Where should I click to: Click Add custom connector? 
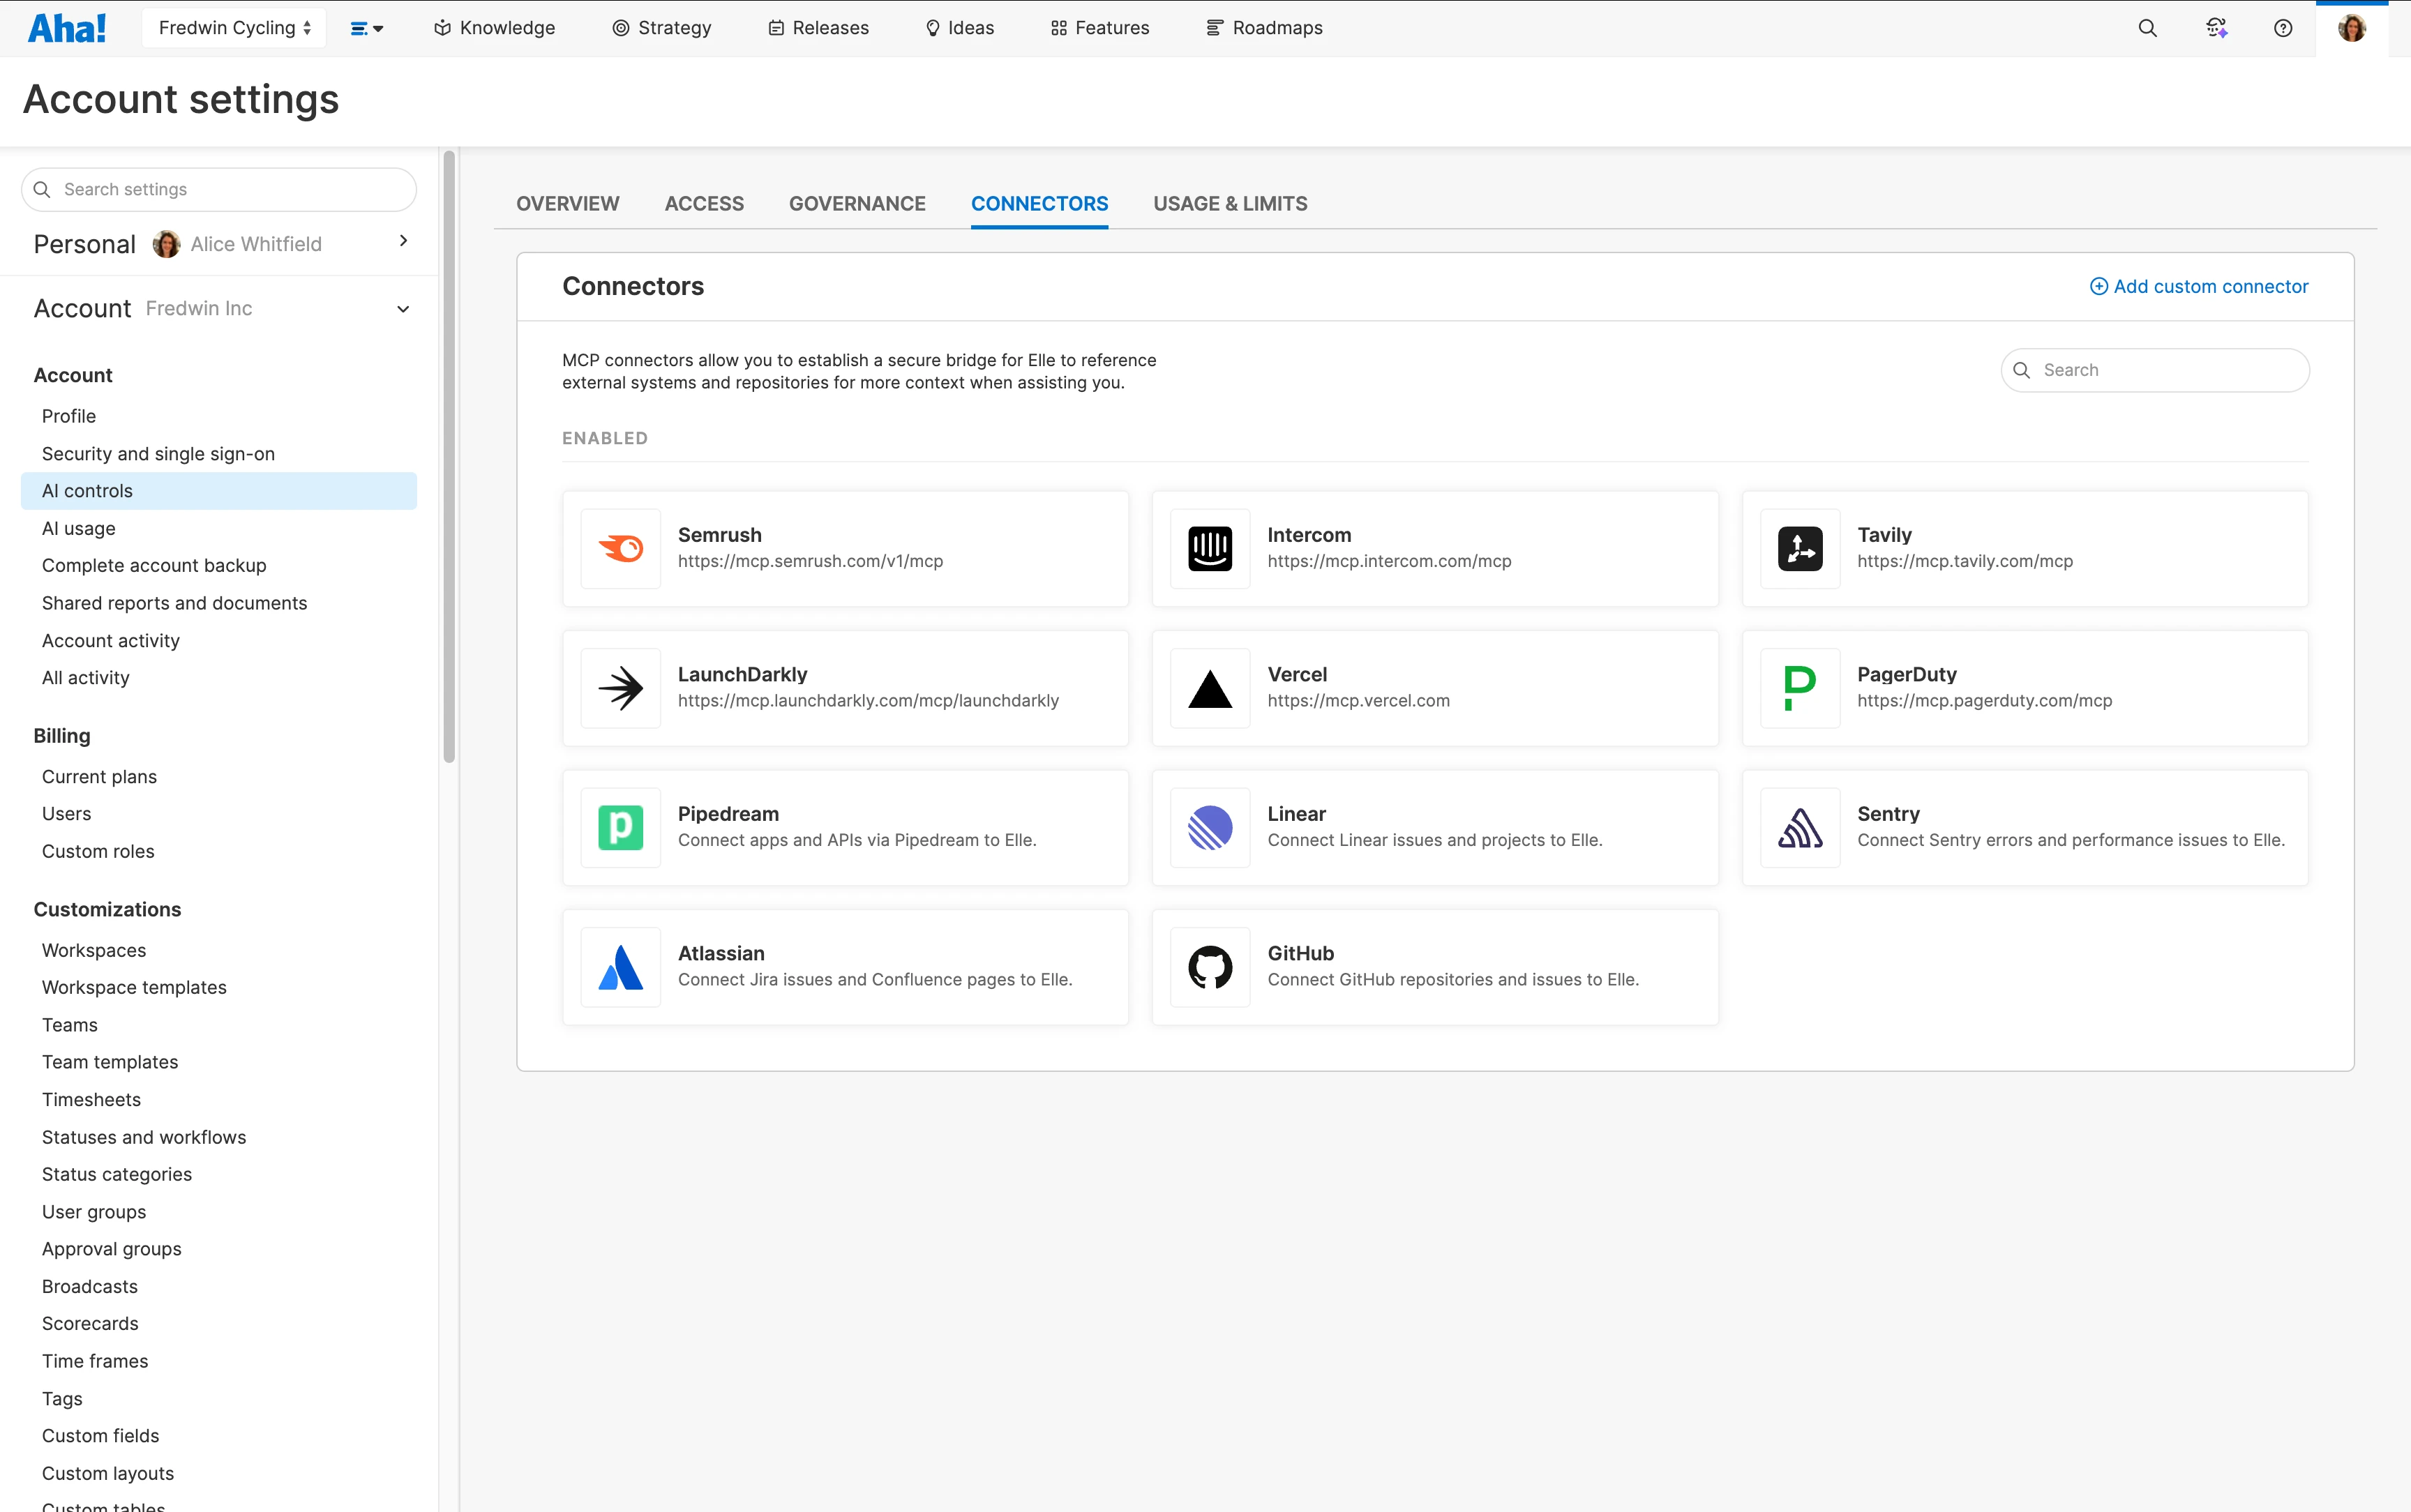[x=2199, y=287]
